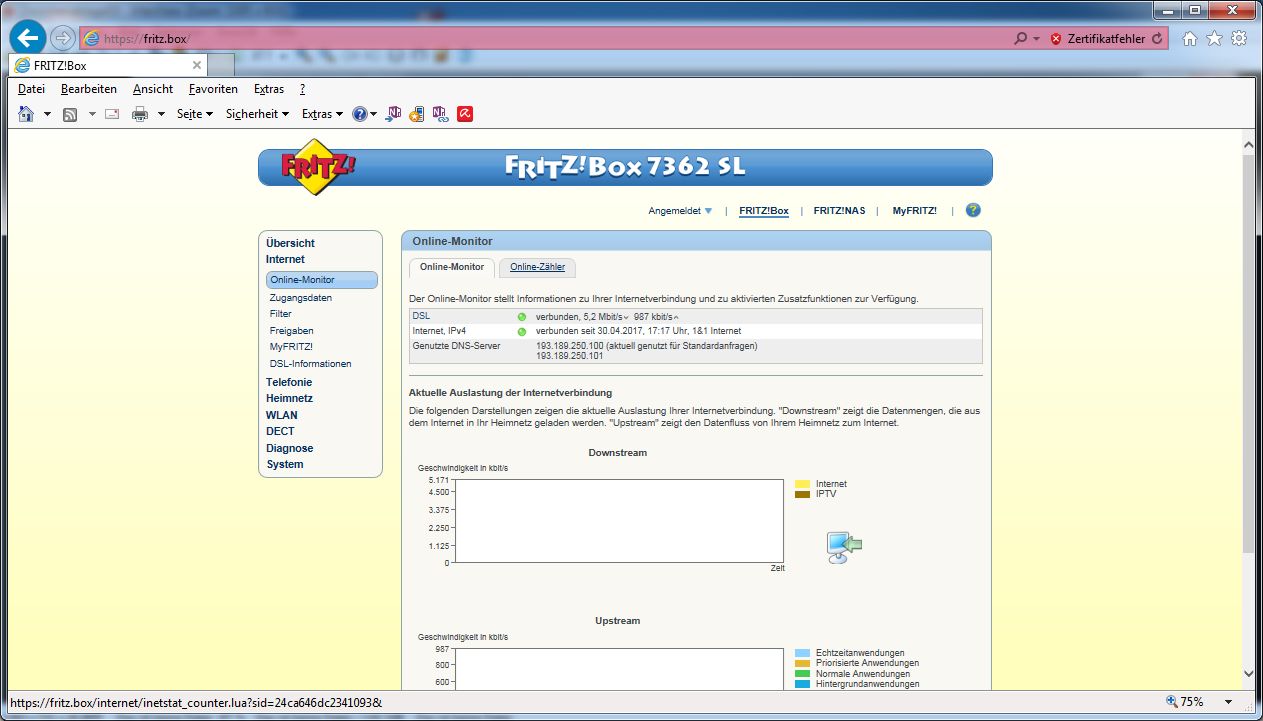Open DSL-Informationen in the sidebar

(310, 364)
